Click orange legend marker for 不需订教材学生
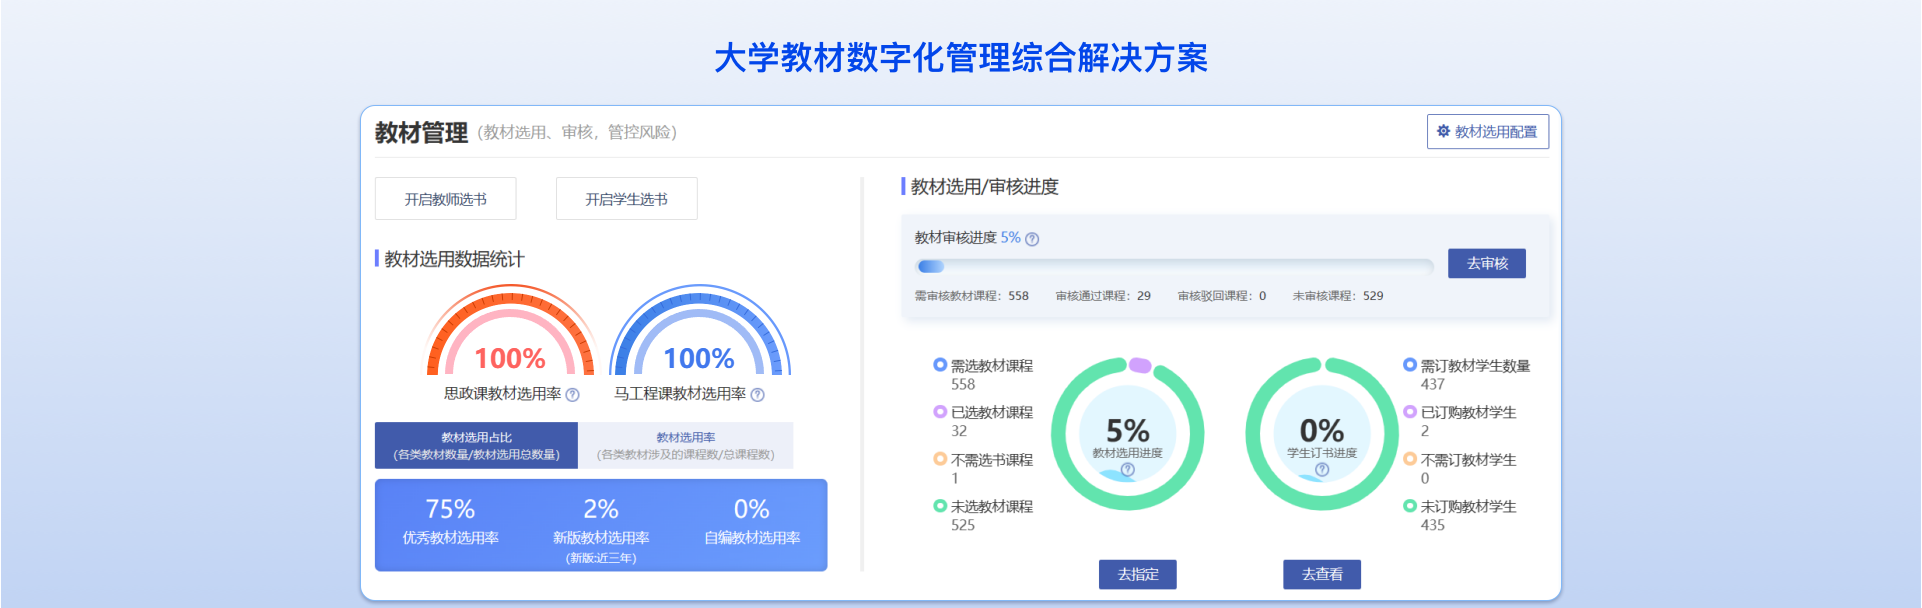 [1410, 459]
